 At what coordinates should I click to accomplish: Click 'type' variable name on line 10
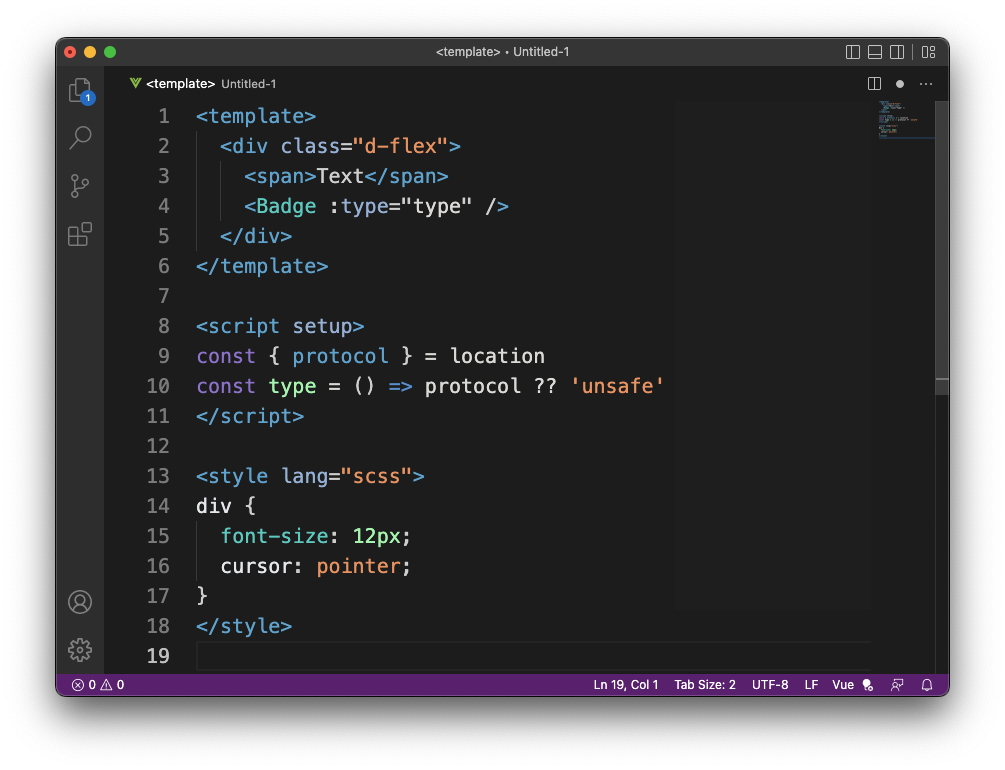click(292, 386)
